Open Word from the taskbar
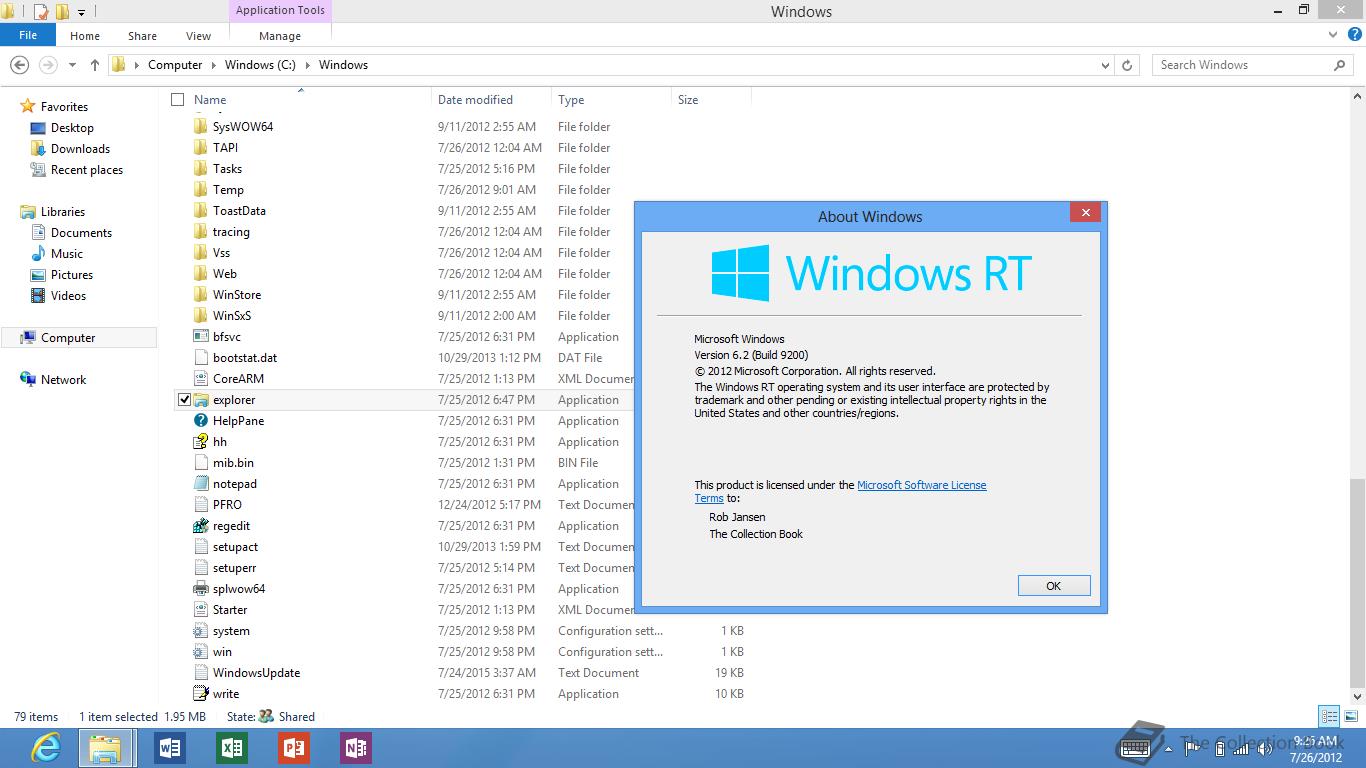Image resolution: width=1366 pixels, height=768 pixels. pos(170,748)
